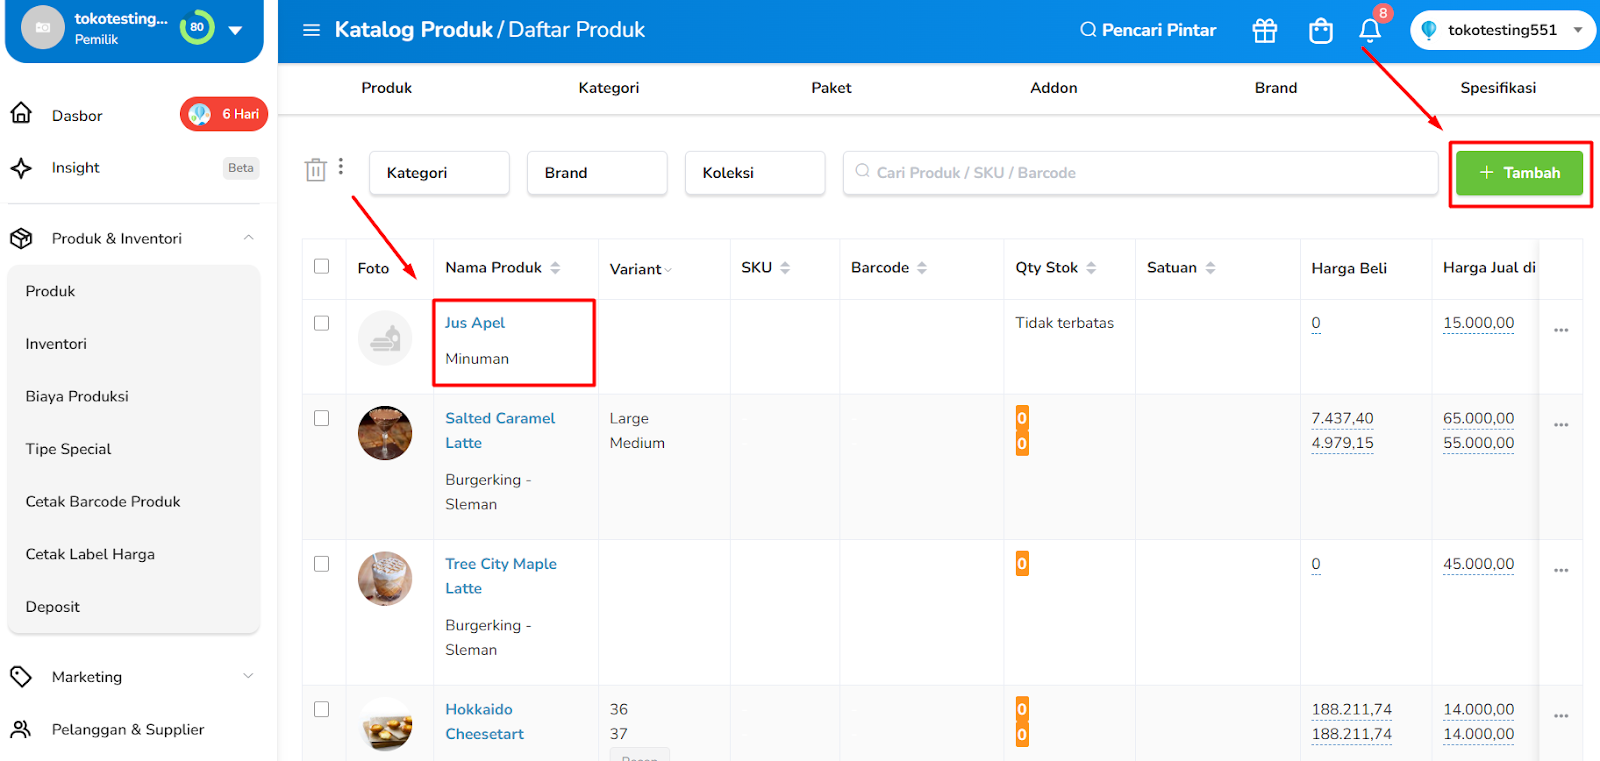Toggle the select-all products checkbox
This screenshot has width=1600, height=761.
[x=321, y=266]
